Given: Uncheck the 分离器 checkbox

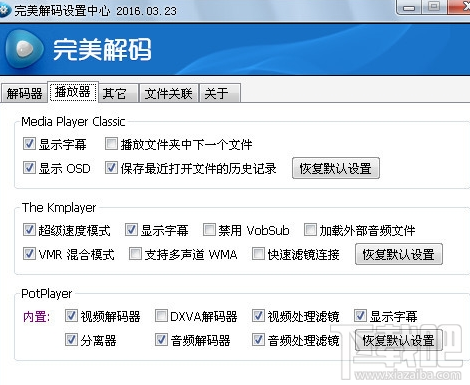Looking at the screenshot, I should [x=71, y=340].
